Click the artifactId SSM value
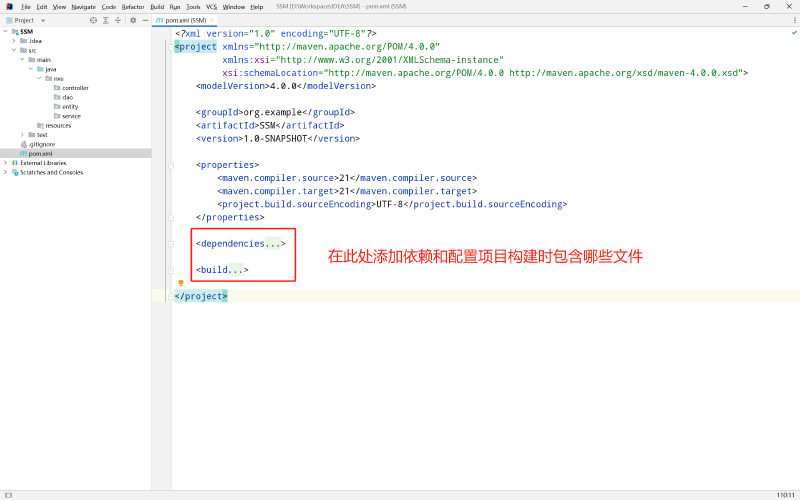Image resolution: width=800 pixels, height=500 pixels. (267, 126)
